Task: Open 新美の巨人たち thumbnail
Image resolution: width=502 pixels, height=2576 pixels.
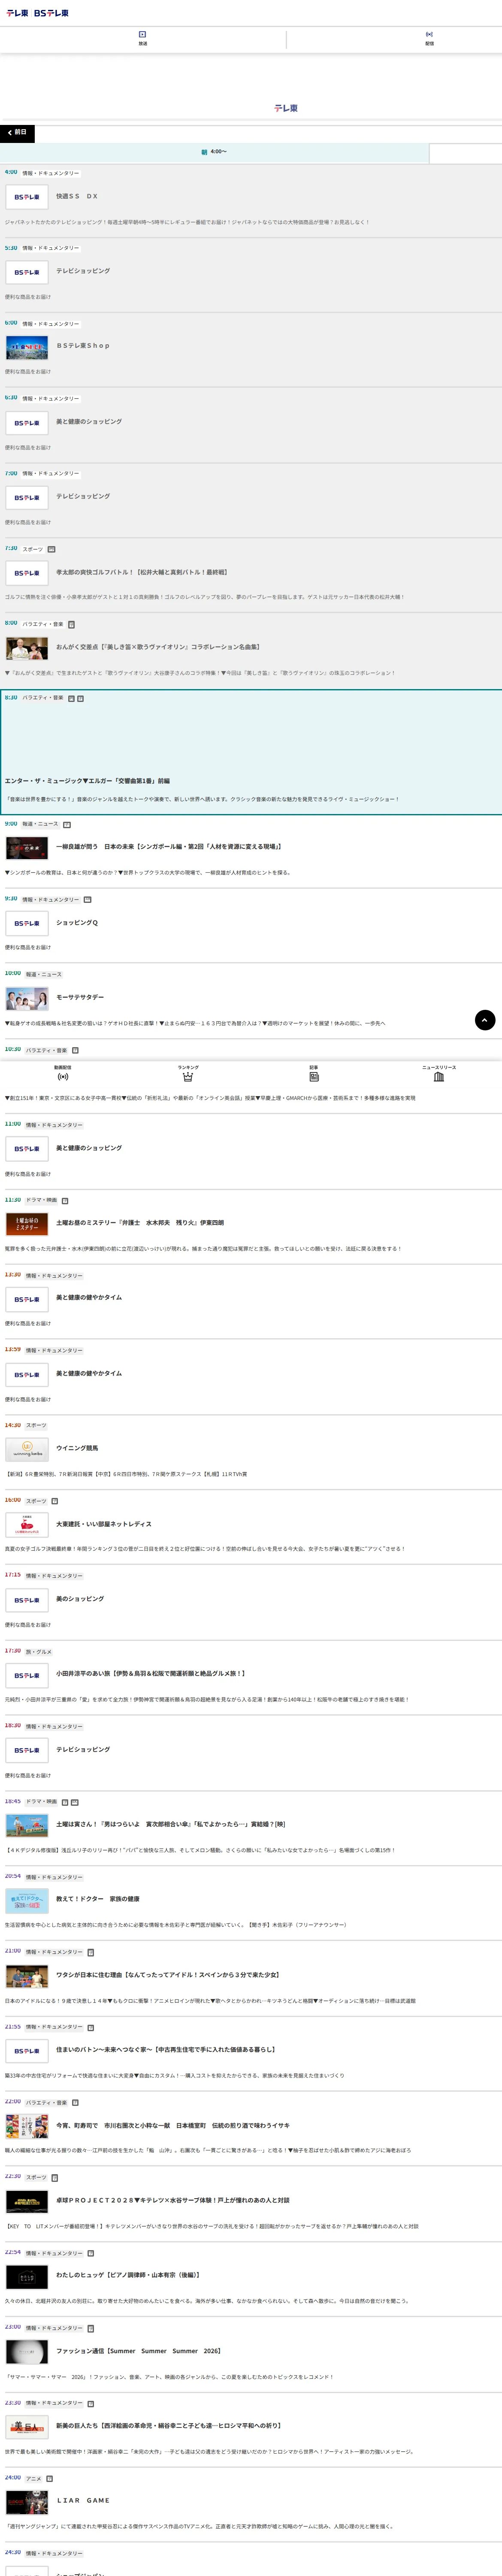Action: pos(27,2427)
